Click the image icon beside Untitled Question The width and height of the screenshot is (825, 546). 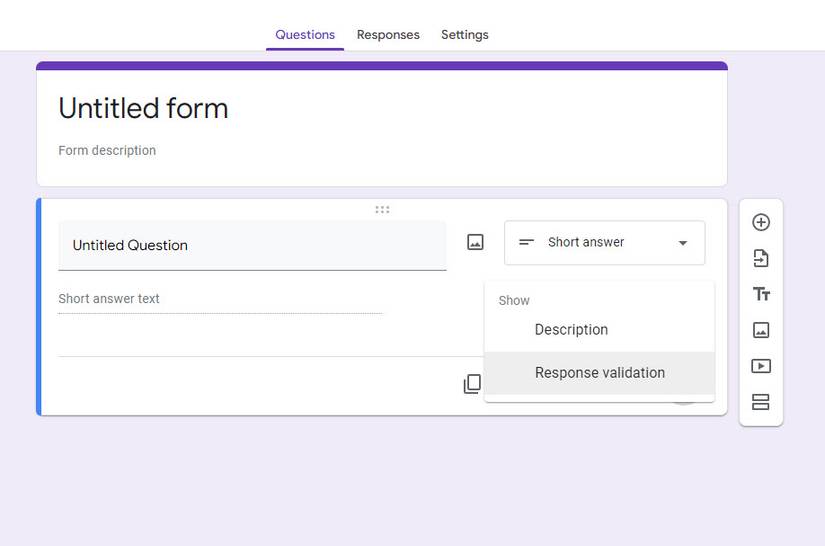coord(475,242)
